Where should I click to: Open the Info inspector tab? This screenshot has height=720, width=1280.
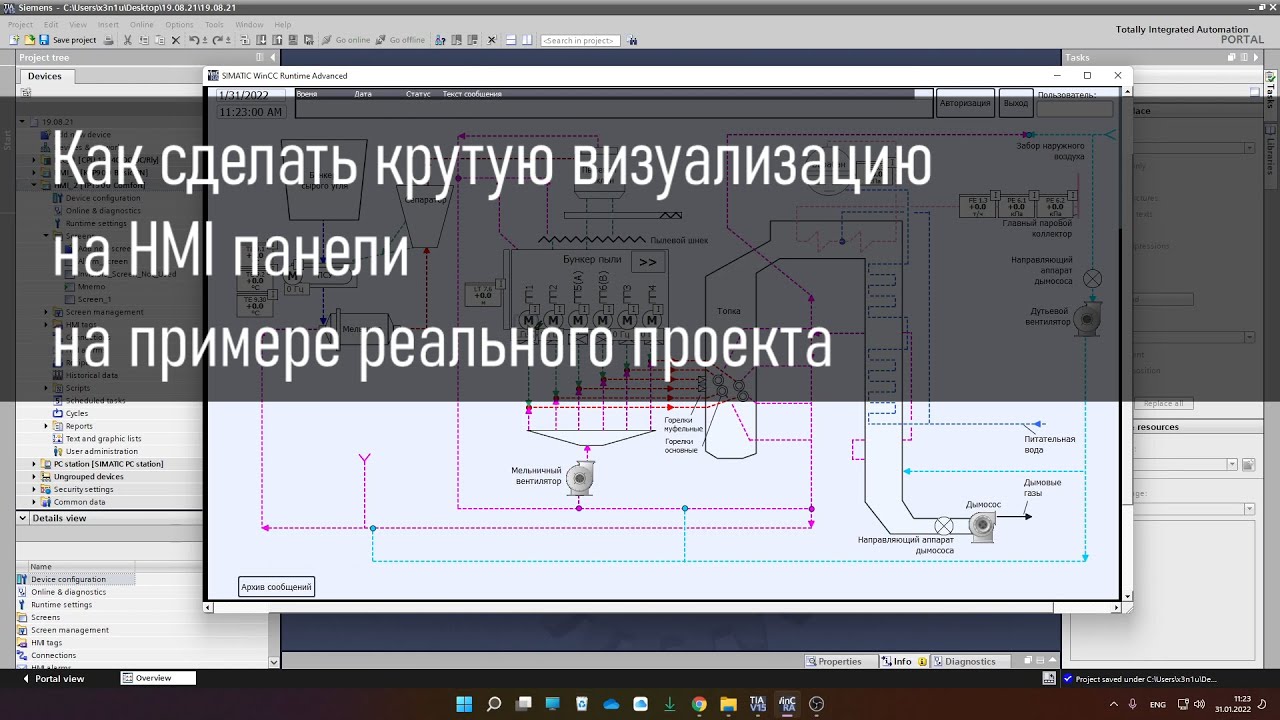tap(903, 661)
